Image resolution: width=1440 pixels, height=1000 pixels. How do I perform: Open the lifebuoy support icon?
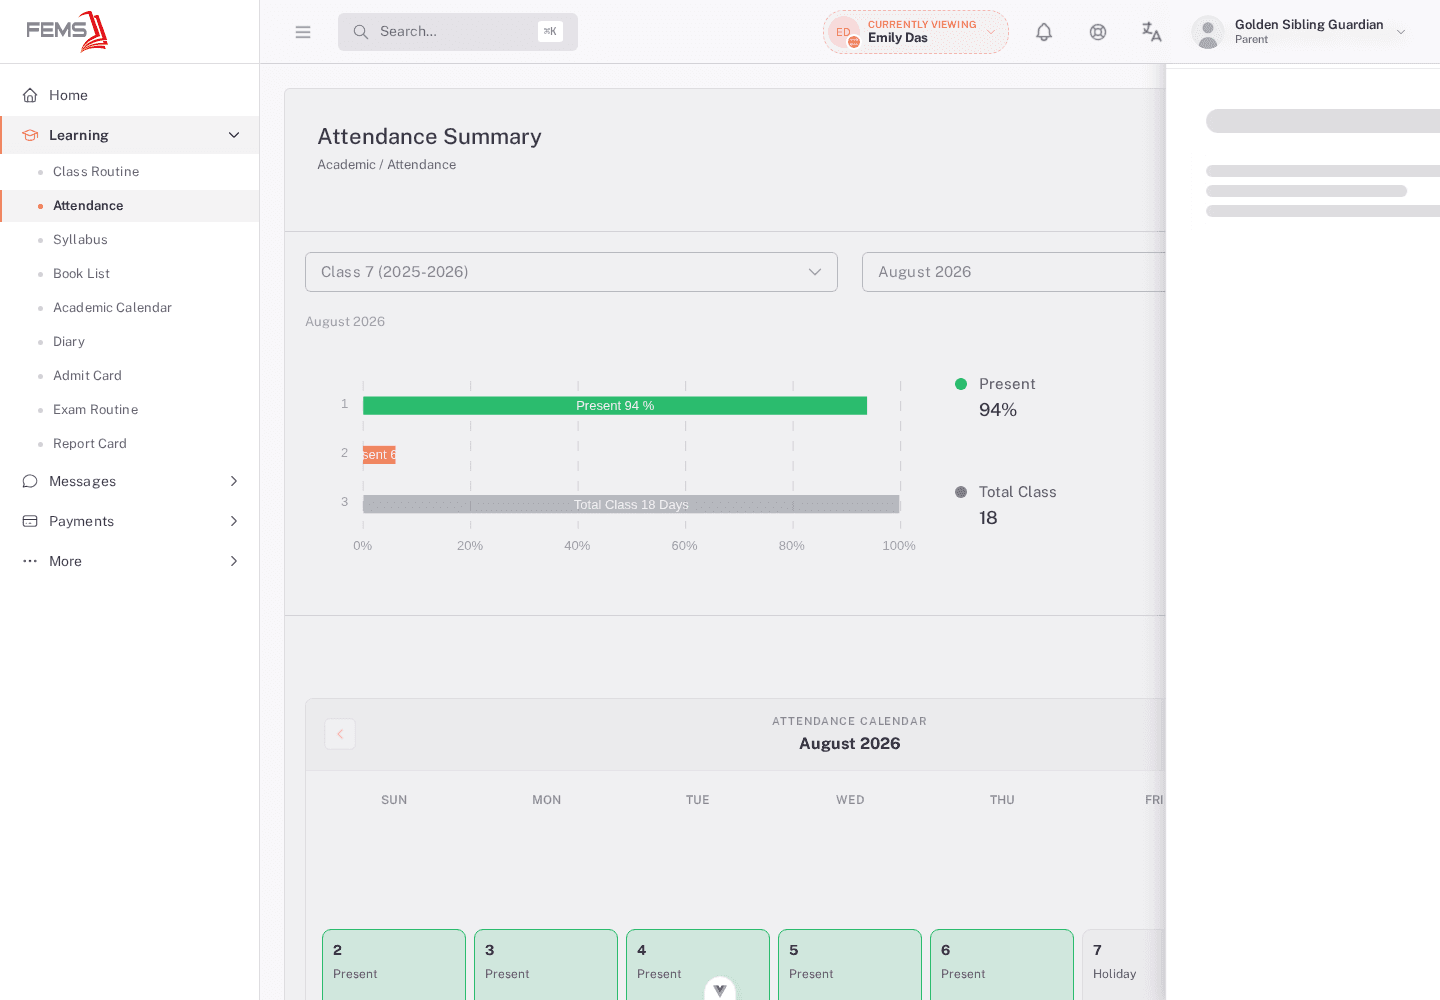1098,32
